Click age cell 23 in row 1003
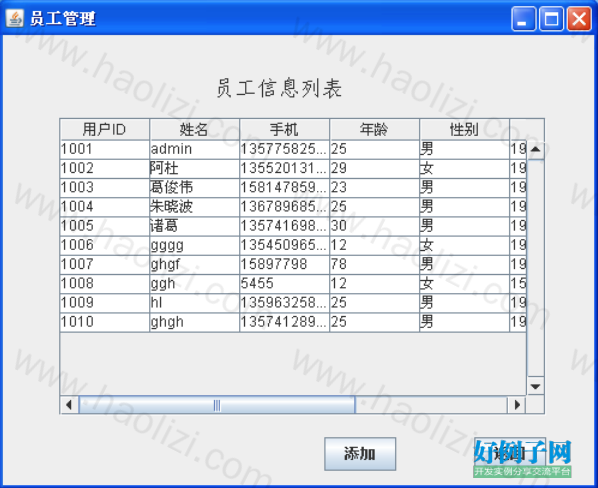The width and height of the screenshot is (598, 488). coord(375,188)
